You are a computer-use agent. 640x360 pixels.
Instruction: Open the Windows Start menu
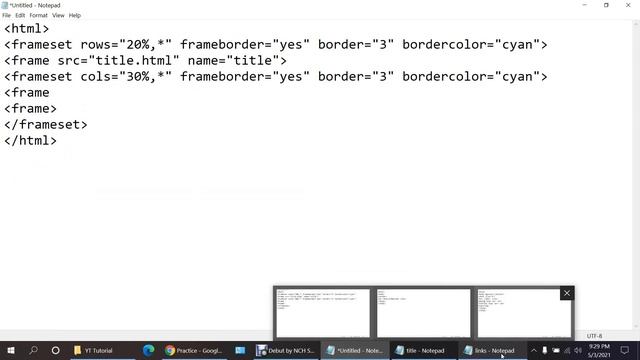click(x=11, y=350)
